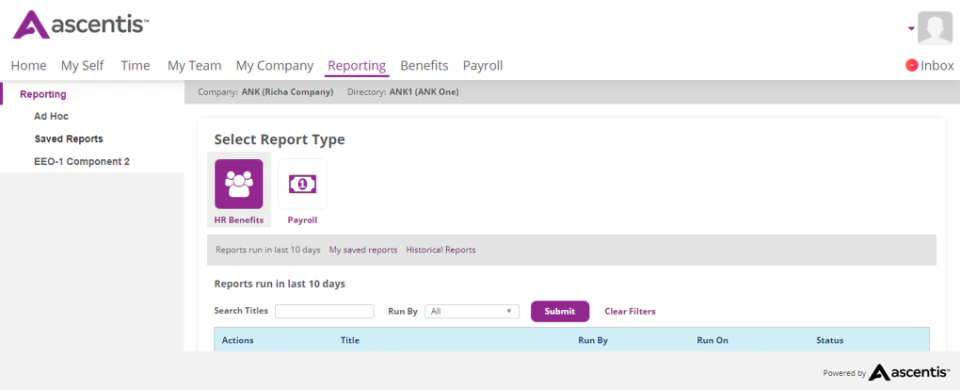Expand the arrow beside the profile avatar
This screenshot has width=960, height=390.
click(x=911, y=28)
